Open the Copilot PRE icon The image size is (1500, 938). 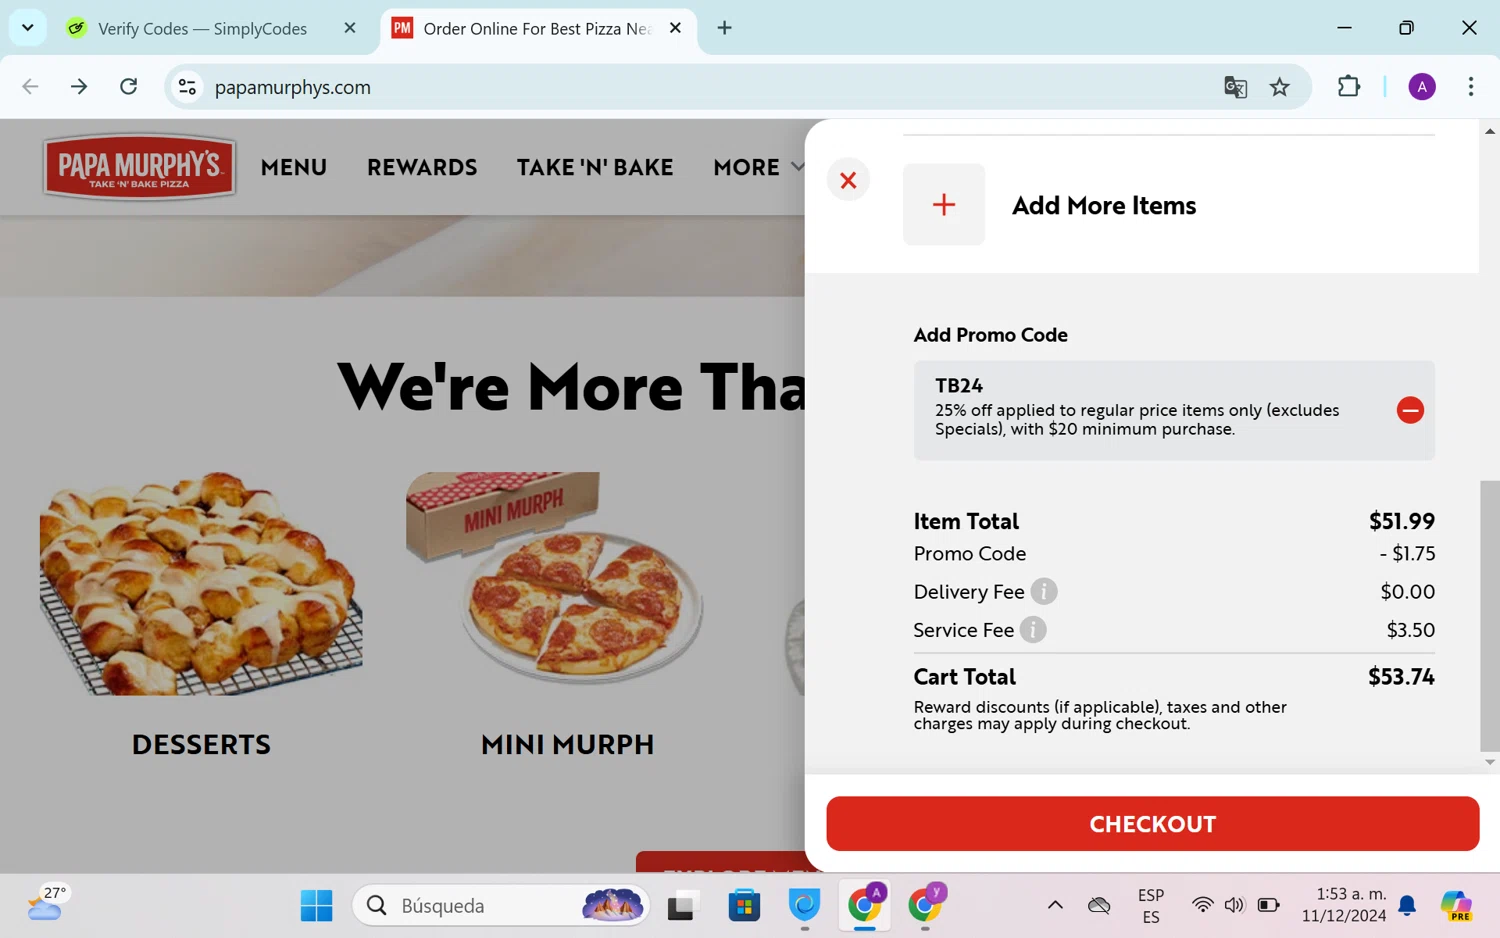click(1456, 905)
